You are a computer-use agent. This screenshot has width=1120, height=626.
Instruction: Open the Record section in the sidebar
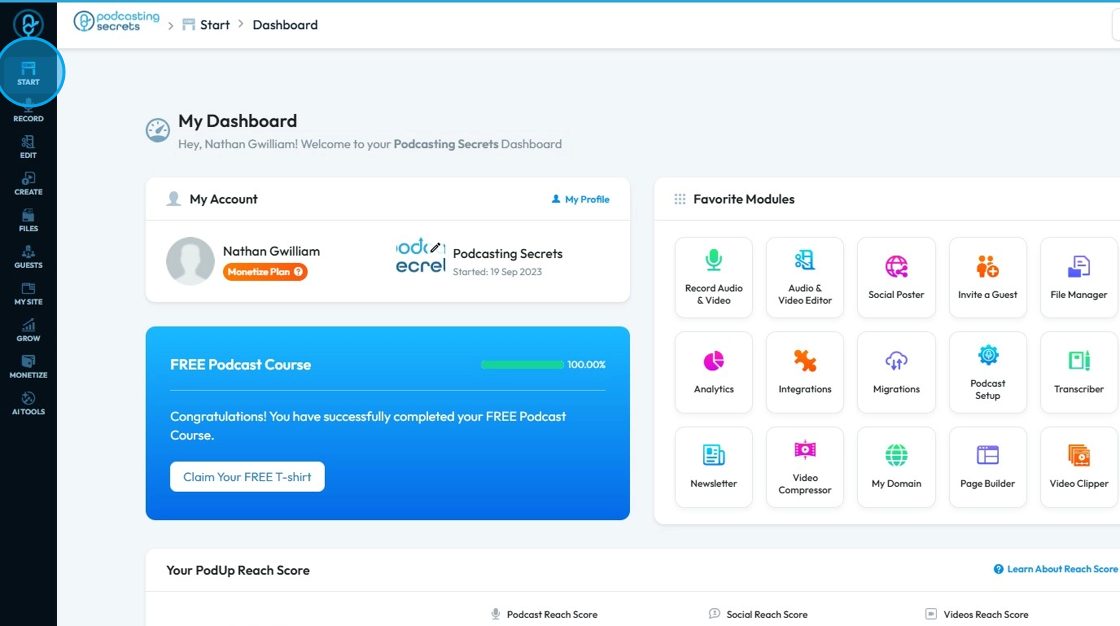[x=29, y=111]
